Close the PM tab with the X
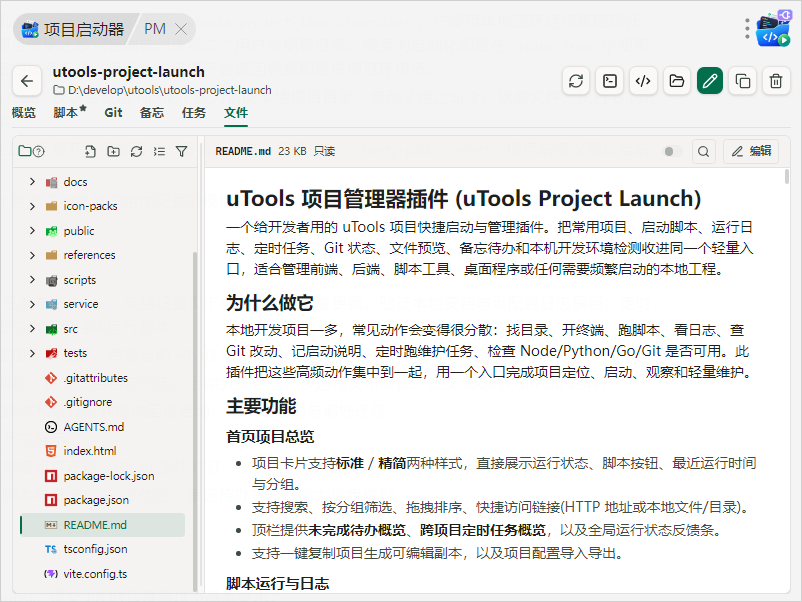This screenshot has height=602, width=802. [x=181, y=29]
